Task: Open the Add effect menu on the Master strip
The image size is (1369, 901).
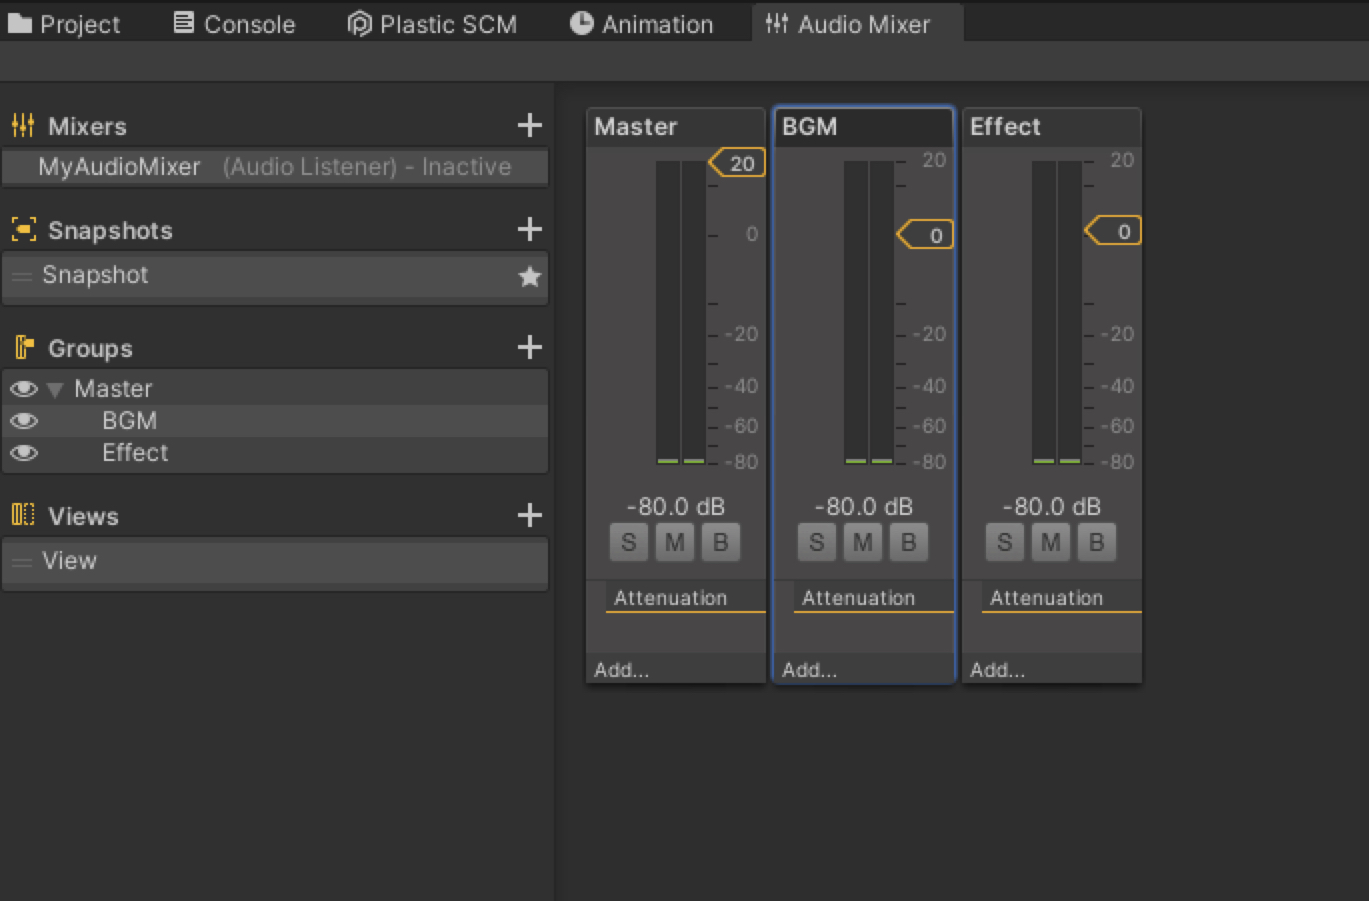Action: pyautogui.click(x=621, y=669)
